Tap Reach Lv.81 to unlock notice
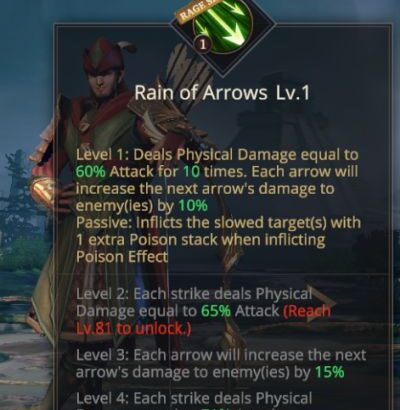400x410 pixels. (x=203, y=320)
